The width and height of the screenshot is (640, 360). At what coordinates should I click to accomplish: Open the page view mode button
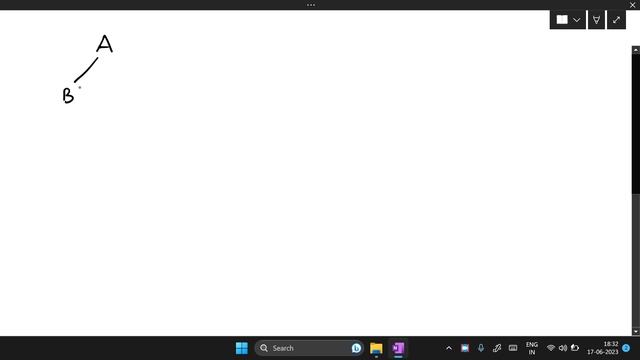pos(562,20)
